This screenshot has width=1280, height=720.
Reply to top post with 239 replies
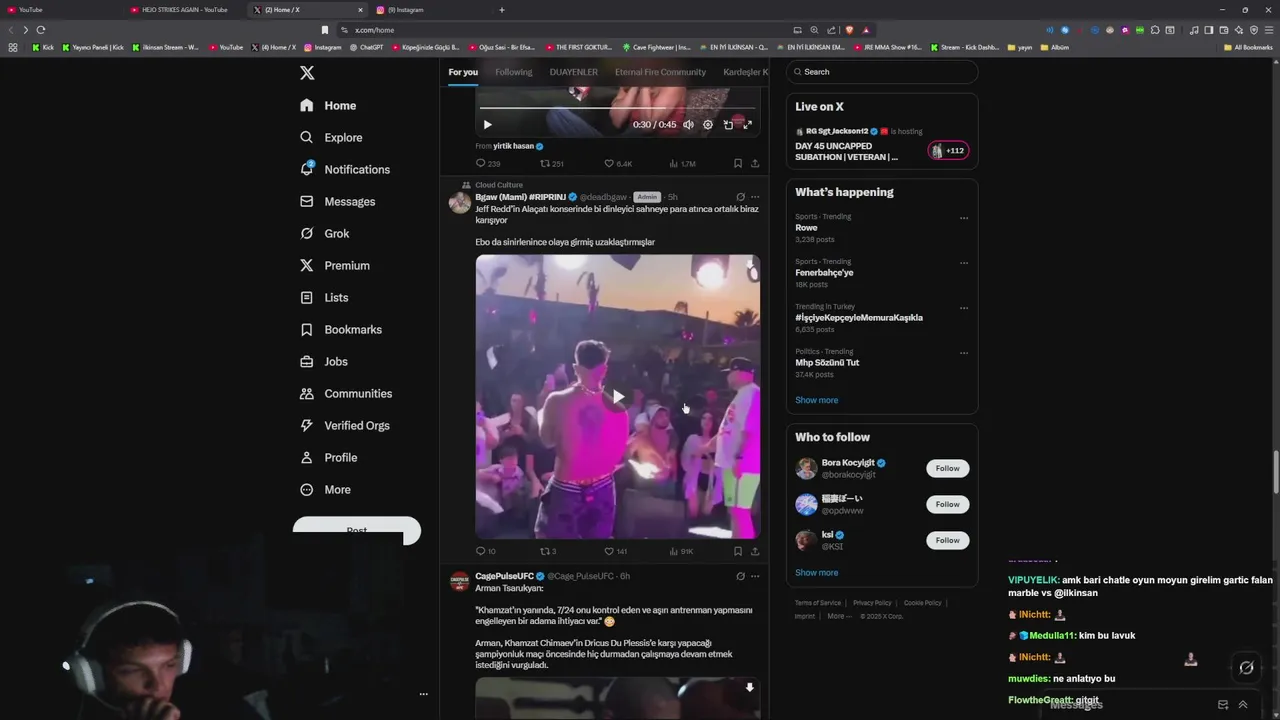point(488,163)
